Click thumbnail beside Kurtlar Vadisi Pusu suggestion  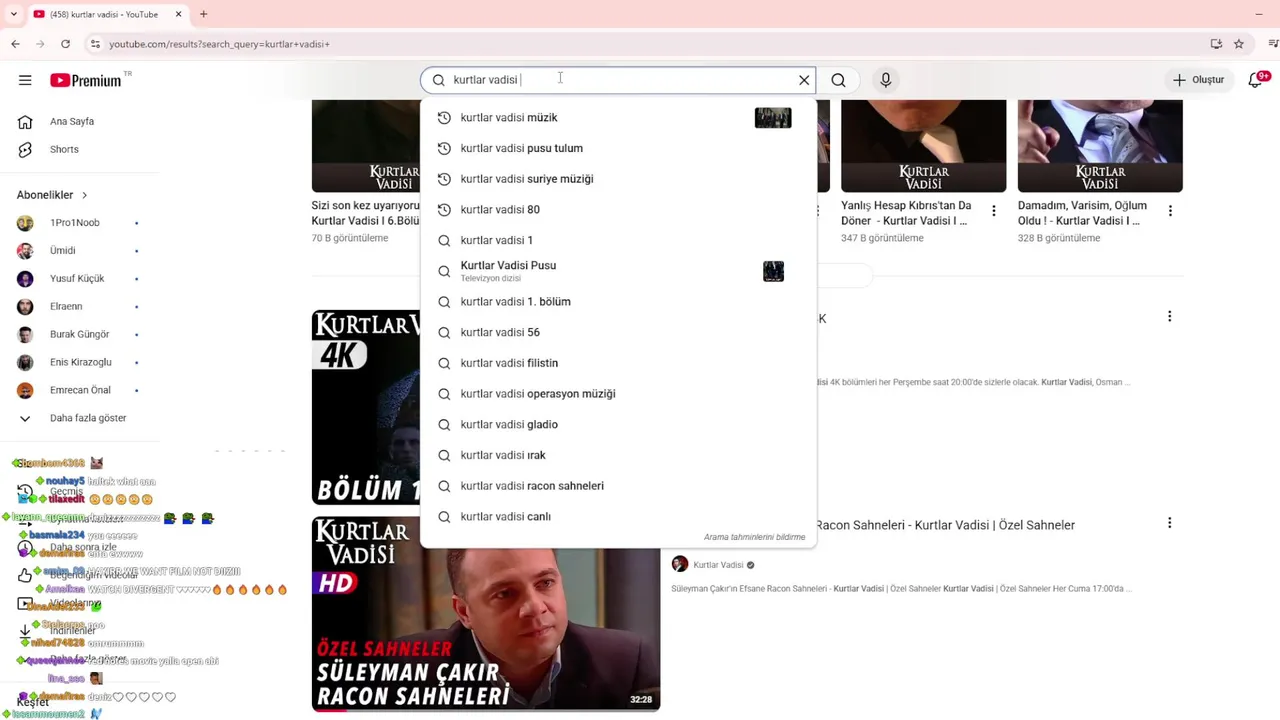[774, 271]
